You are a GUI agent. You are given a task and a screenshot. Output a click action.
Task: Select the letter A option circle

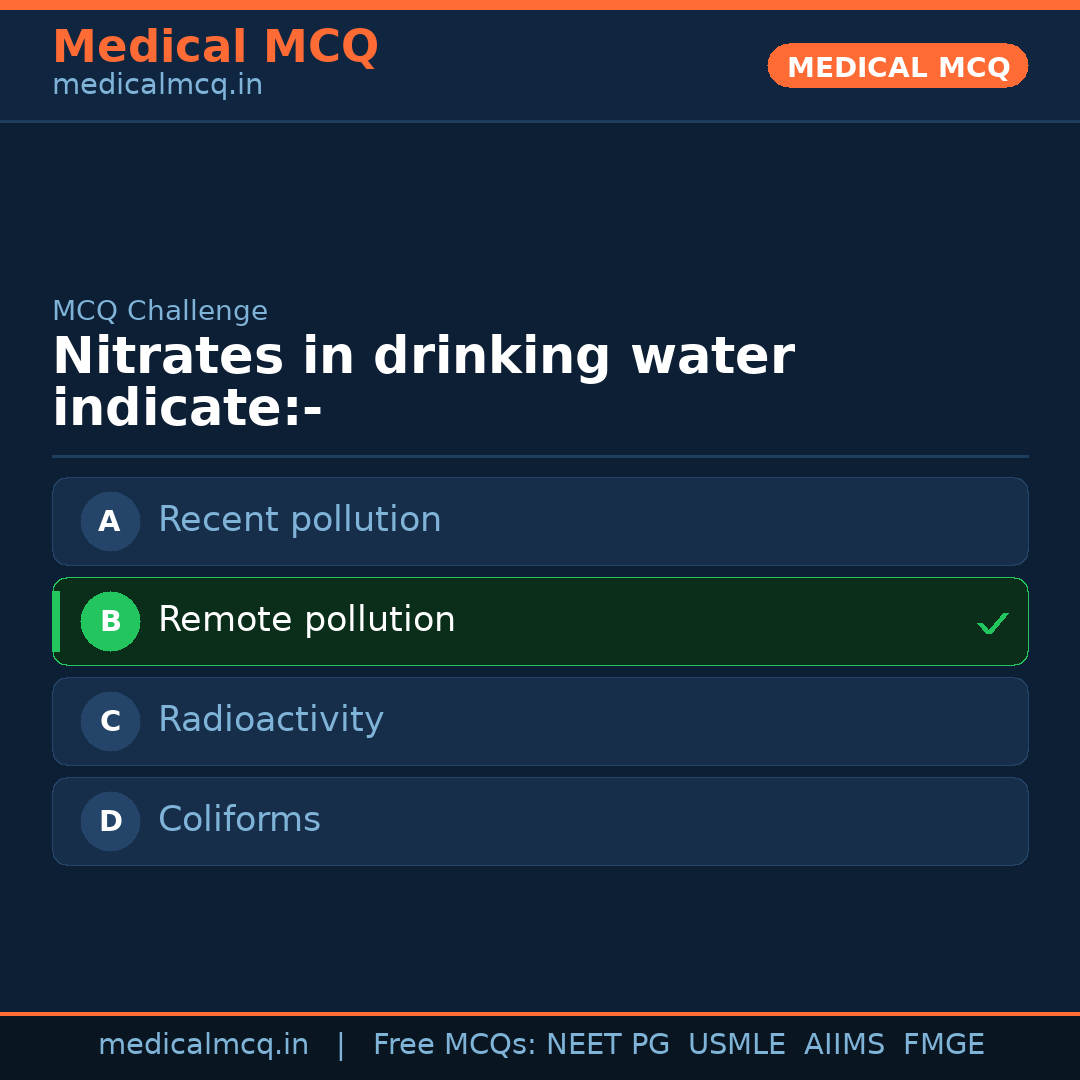tap(110, 521)
